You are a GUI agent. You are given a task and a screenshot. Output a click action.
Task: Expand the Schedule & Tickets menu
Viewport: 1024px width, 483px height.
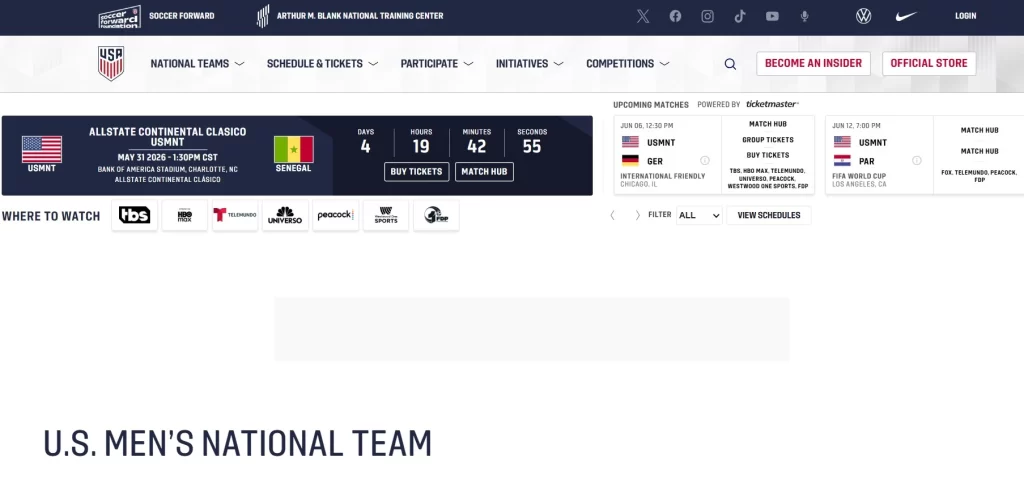click(322, 64)
